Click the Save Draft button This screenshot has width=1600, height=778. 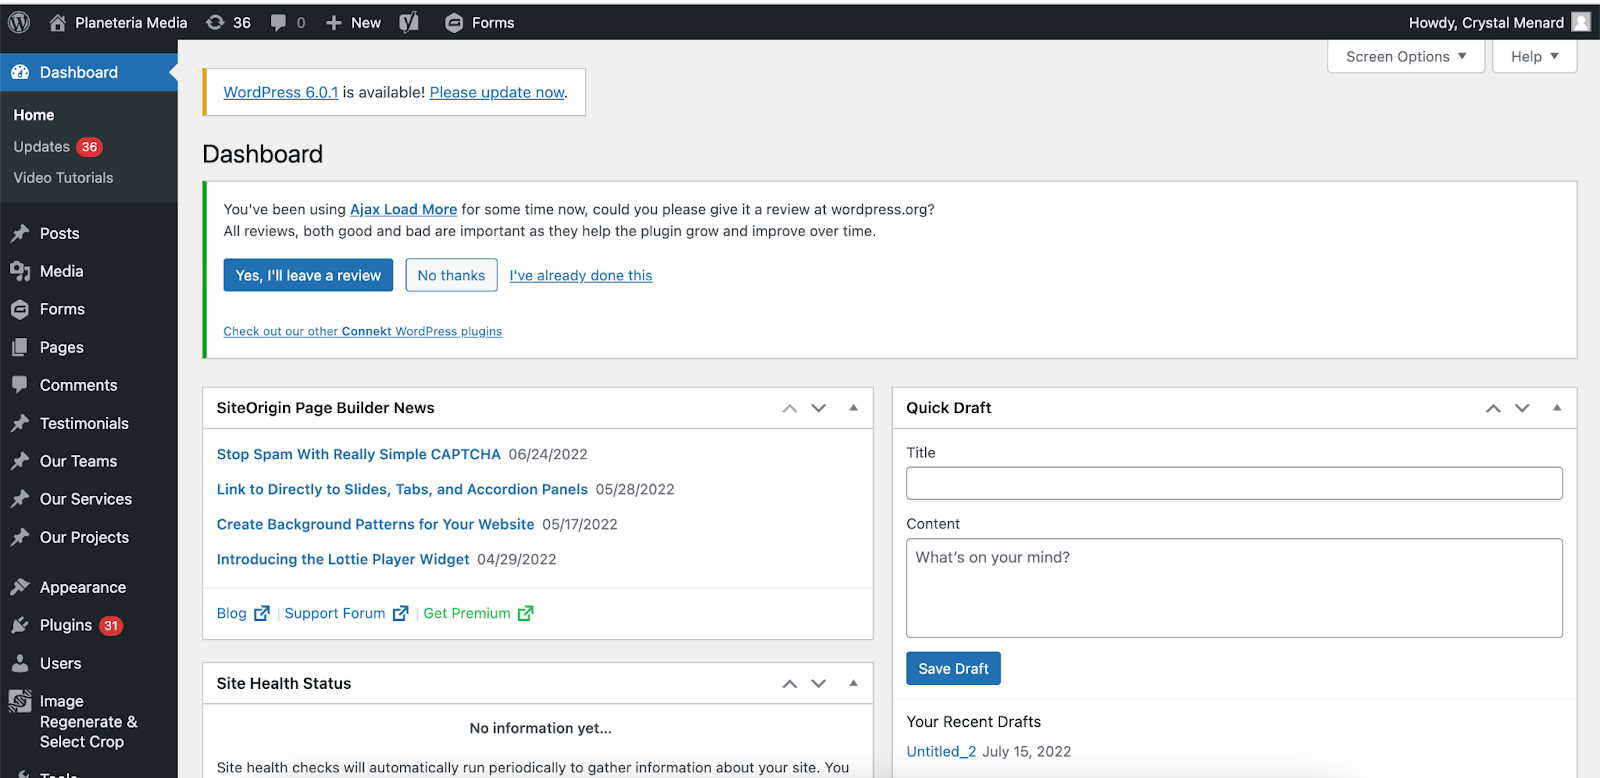(953, 668)
